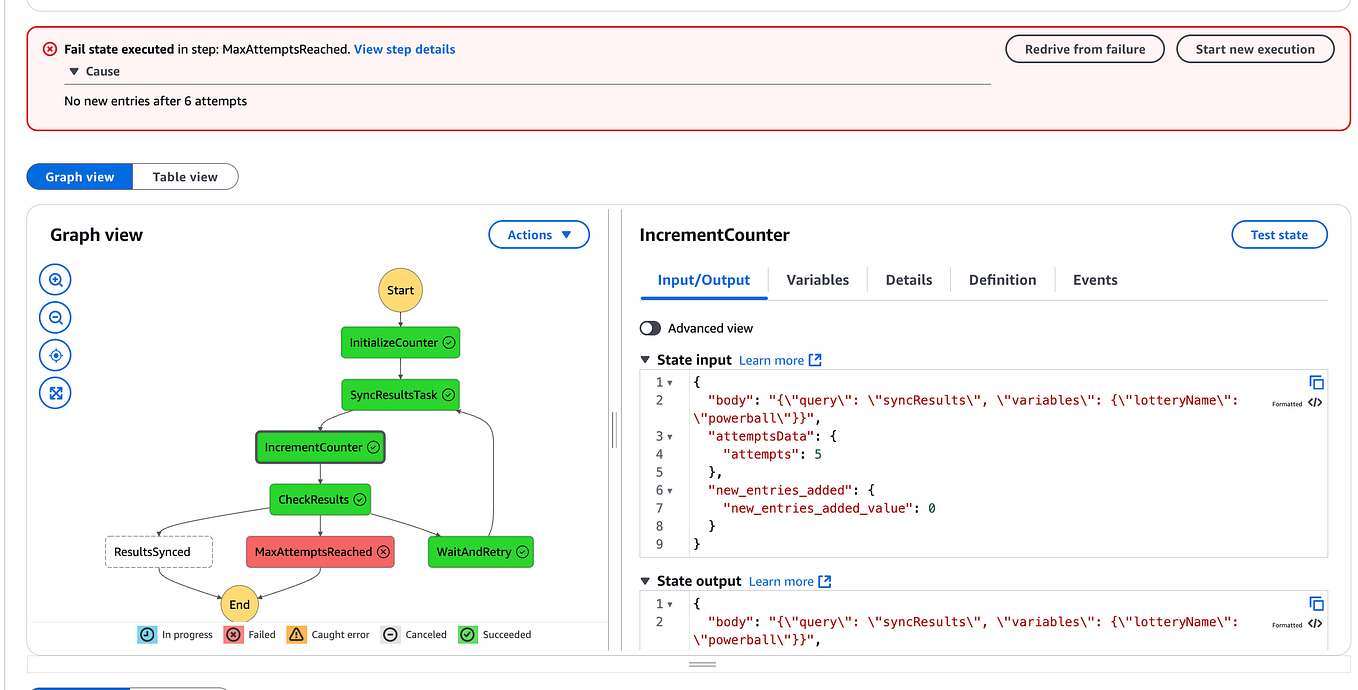Copy the State output JSON to clipboard
The width and height of the screenshot is (1358, 690).
1316,602
